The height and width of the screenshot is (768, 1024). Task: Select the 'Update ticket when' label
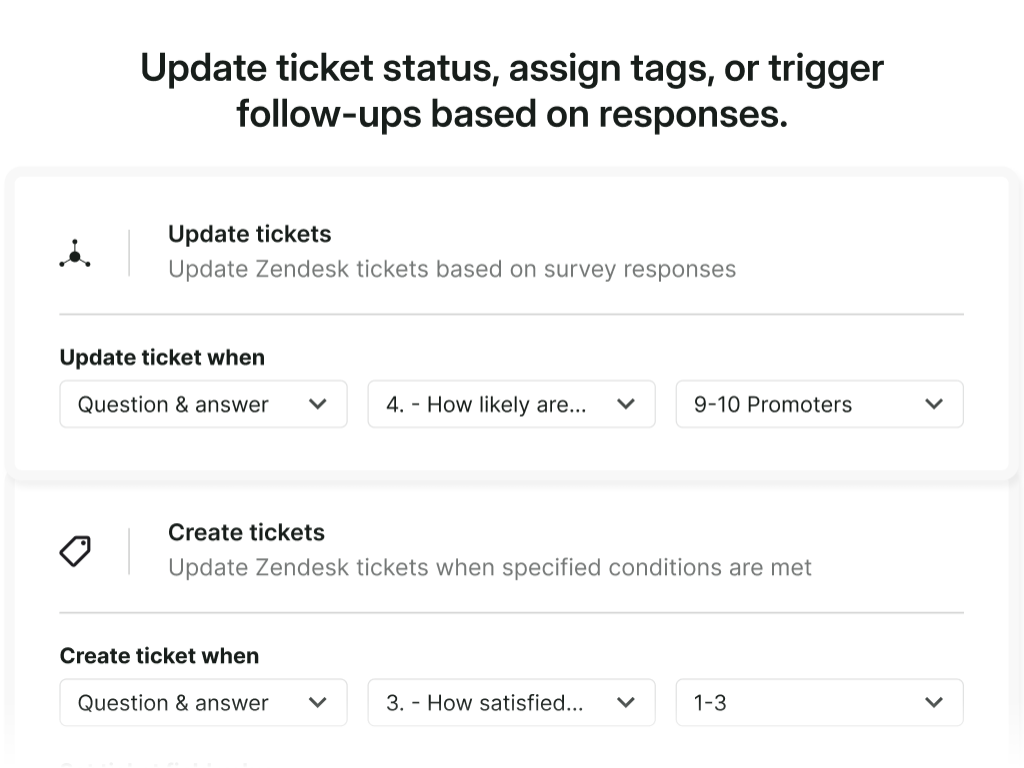click(162, 357)
